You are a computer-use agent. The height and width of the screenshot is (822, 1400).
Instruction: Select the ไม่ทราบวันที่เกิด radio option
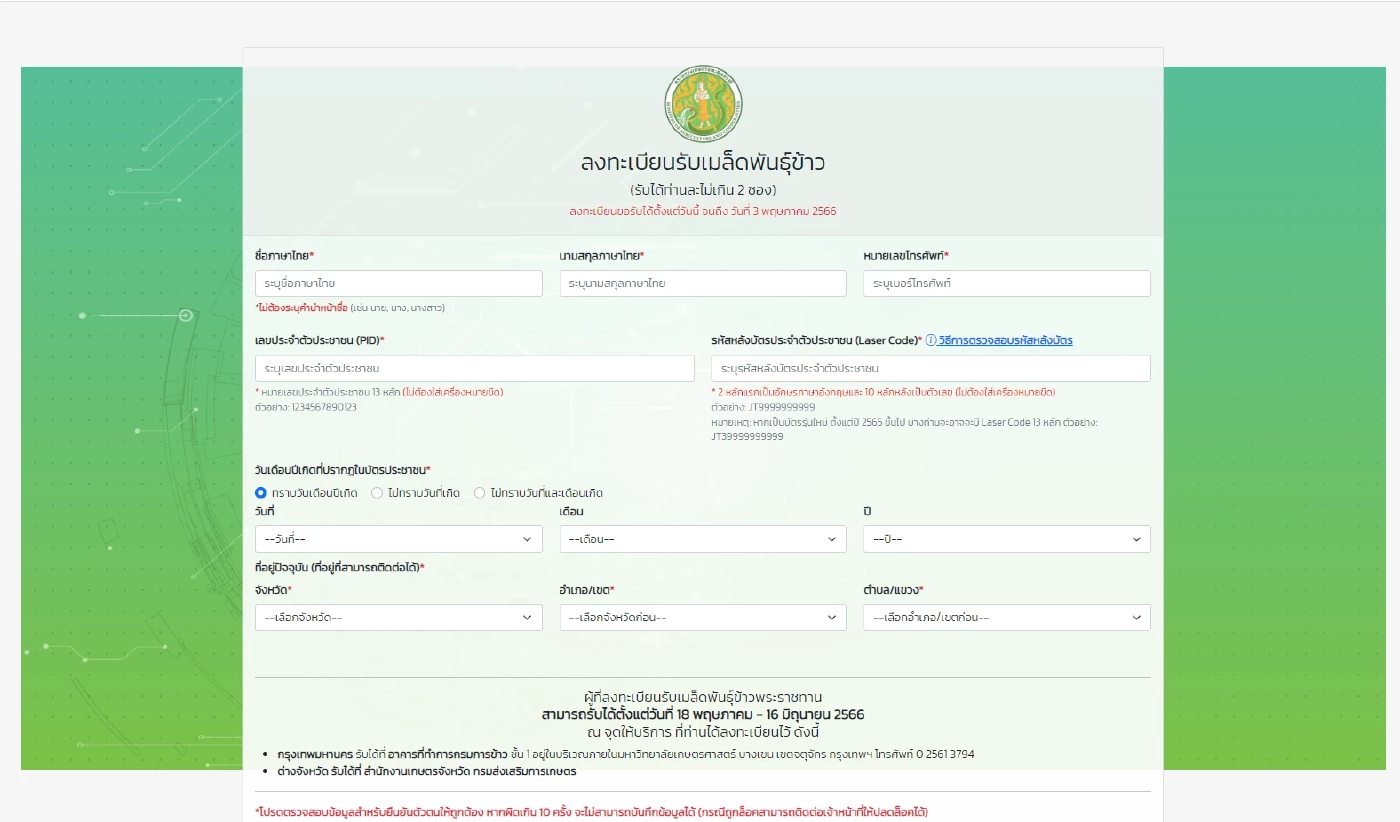[x=376, y=492]
